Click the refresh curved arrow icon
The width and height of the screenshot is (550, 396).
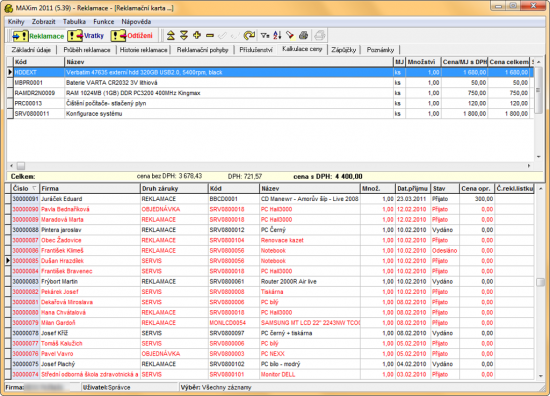click(249, 35)
